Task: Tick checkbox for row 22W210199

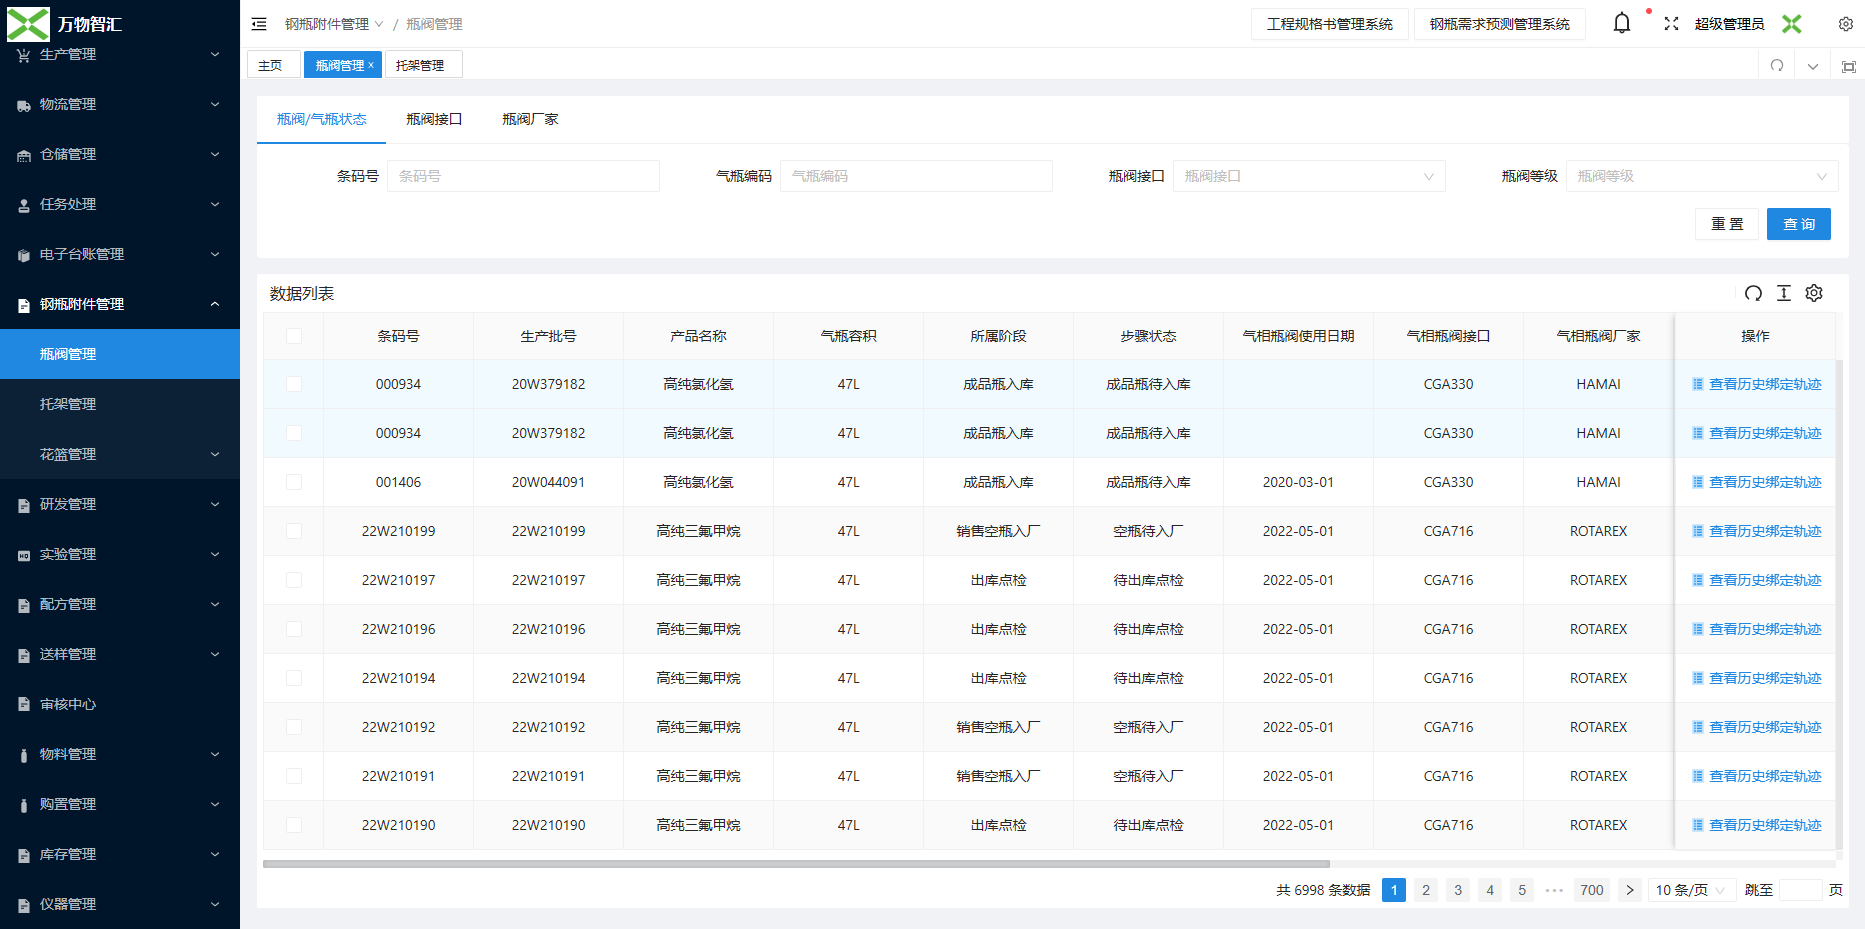Action: click(294, 531)
